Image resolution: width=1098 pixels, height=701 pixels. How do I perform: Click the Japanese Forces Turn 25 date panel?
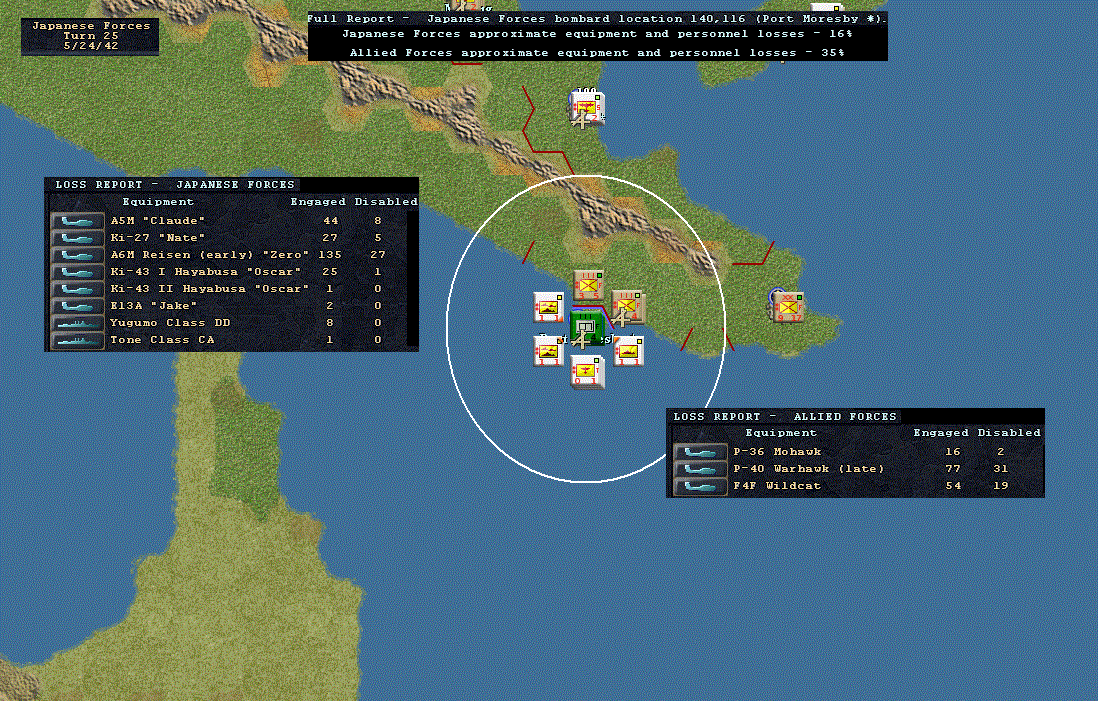coord(90,36)
